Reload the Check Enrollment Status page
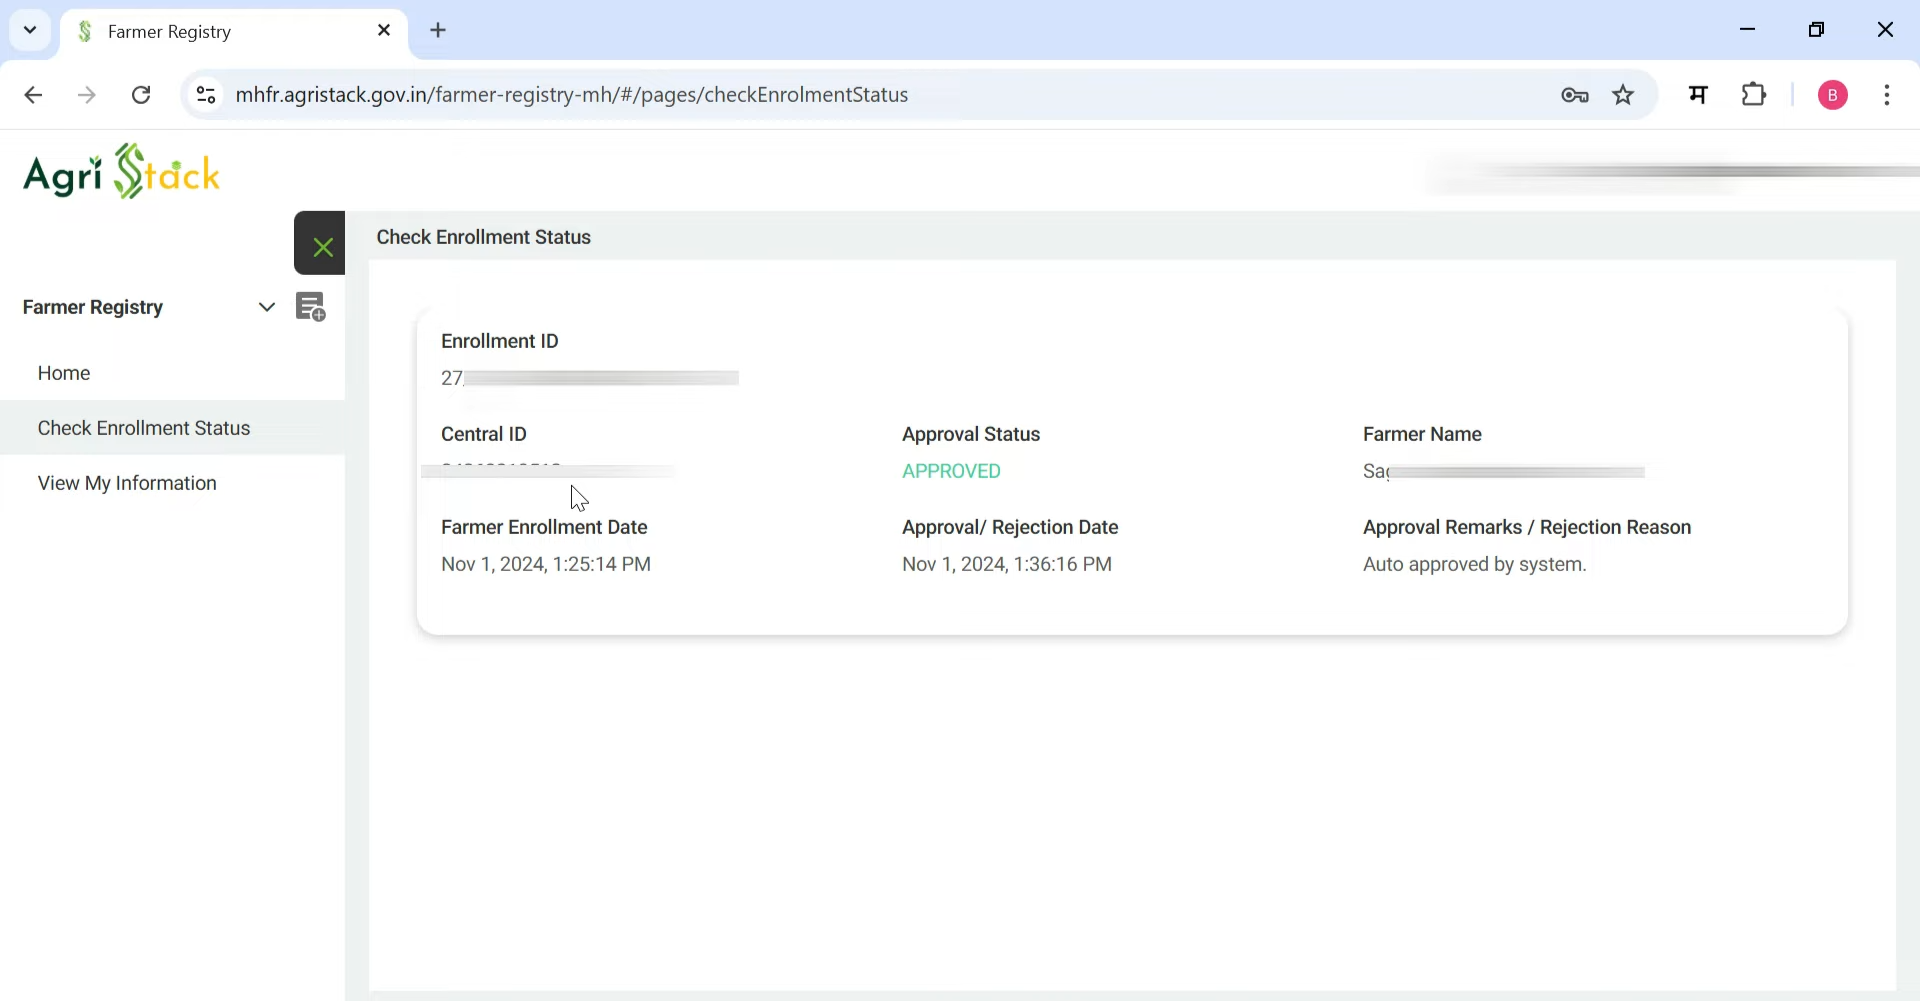The width and height of the screenshot is (1920, 1001). [x=141, y=94]
